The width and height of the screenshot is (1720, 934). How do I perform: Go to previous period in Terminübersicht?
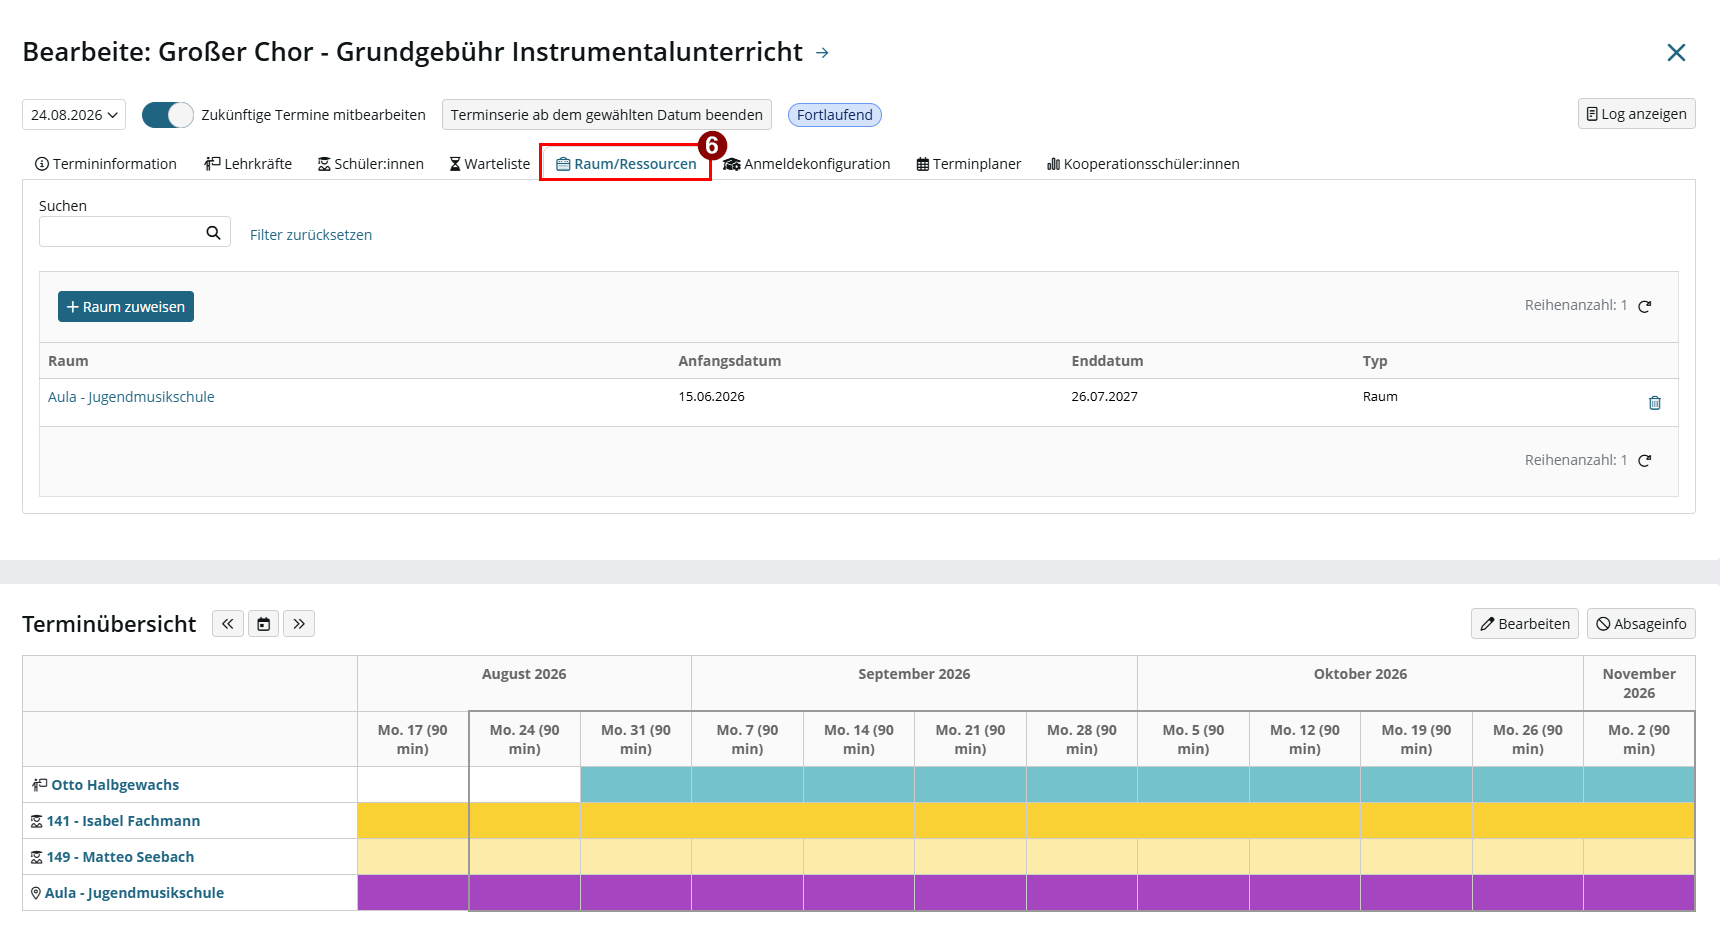point(228,624)
